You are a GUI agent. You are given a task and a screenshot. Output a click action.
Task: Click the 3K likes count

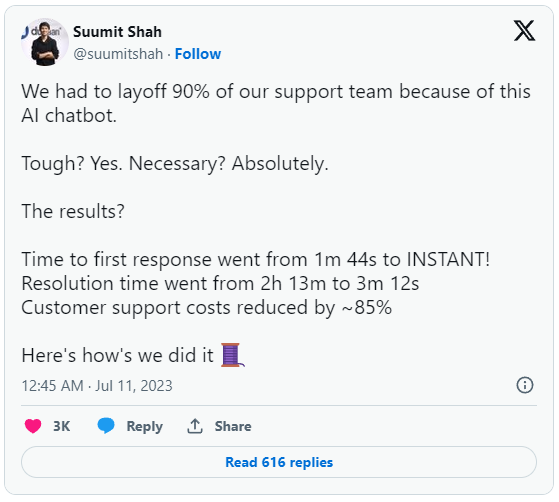click(x=62, y=426)
